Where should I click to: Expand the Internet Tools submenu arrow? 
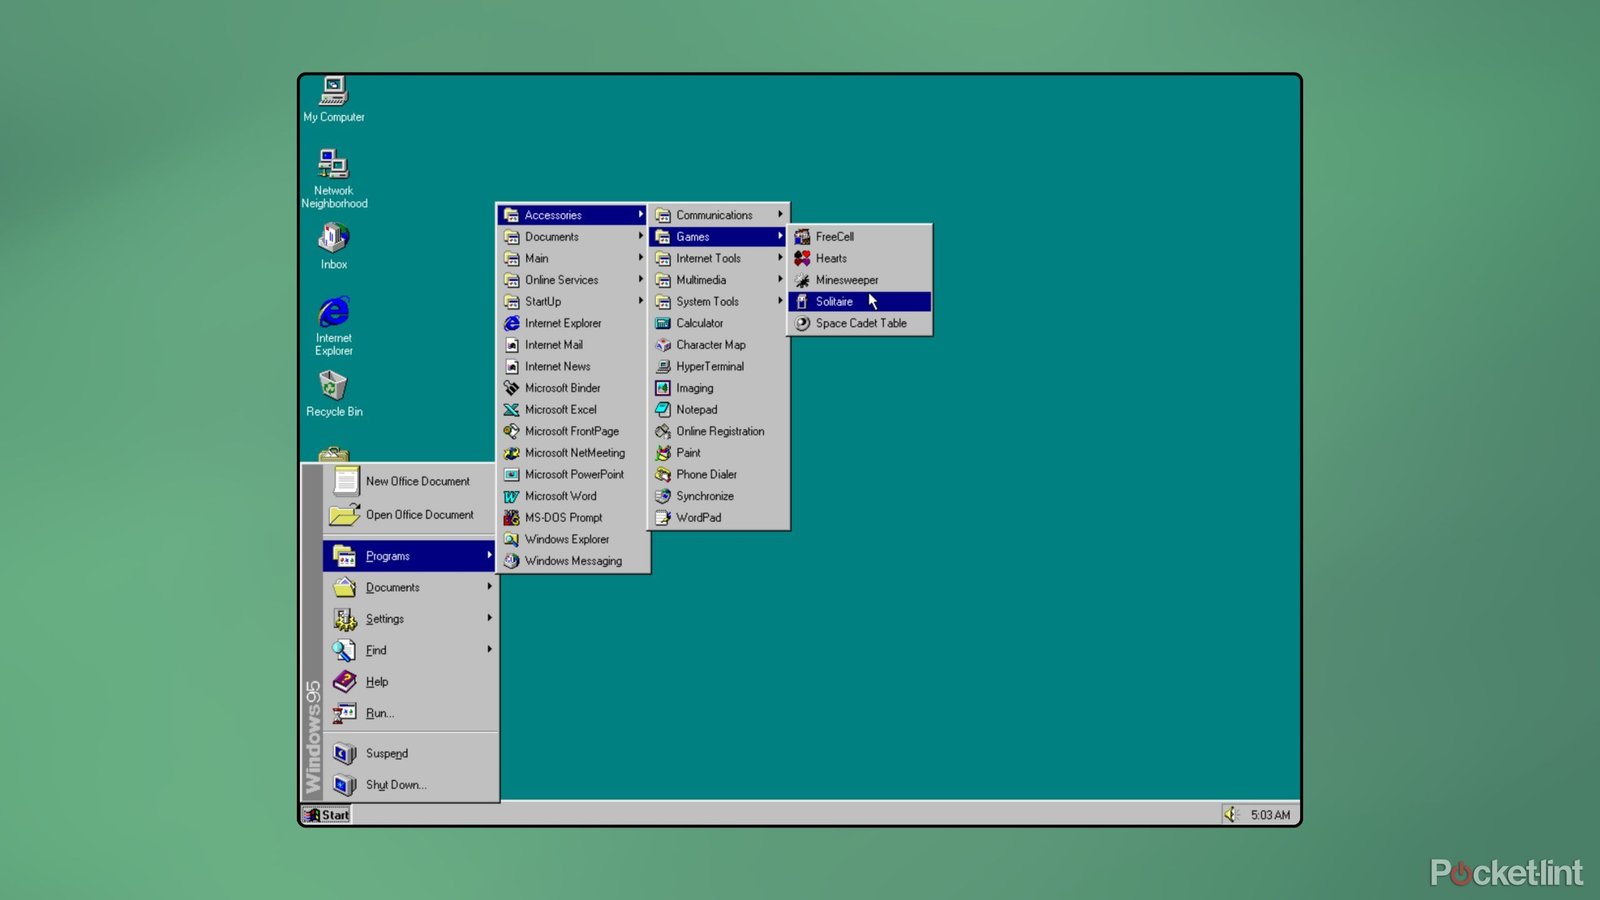pyautogui.click(x=780, y=258)
